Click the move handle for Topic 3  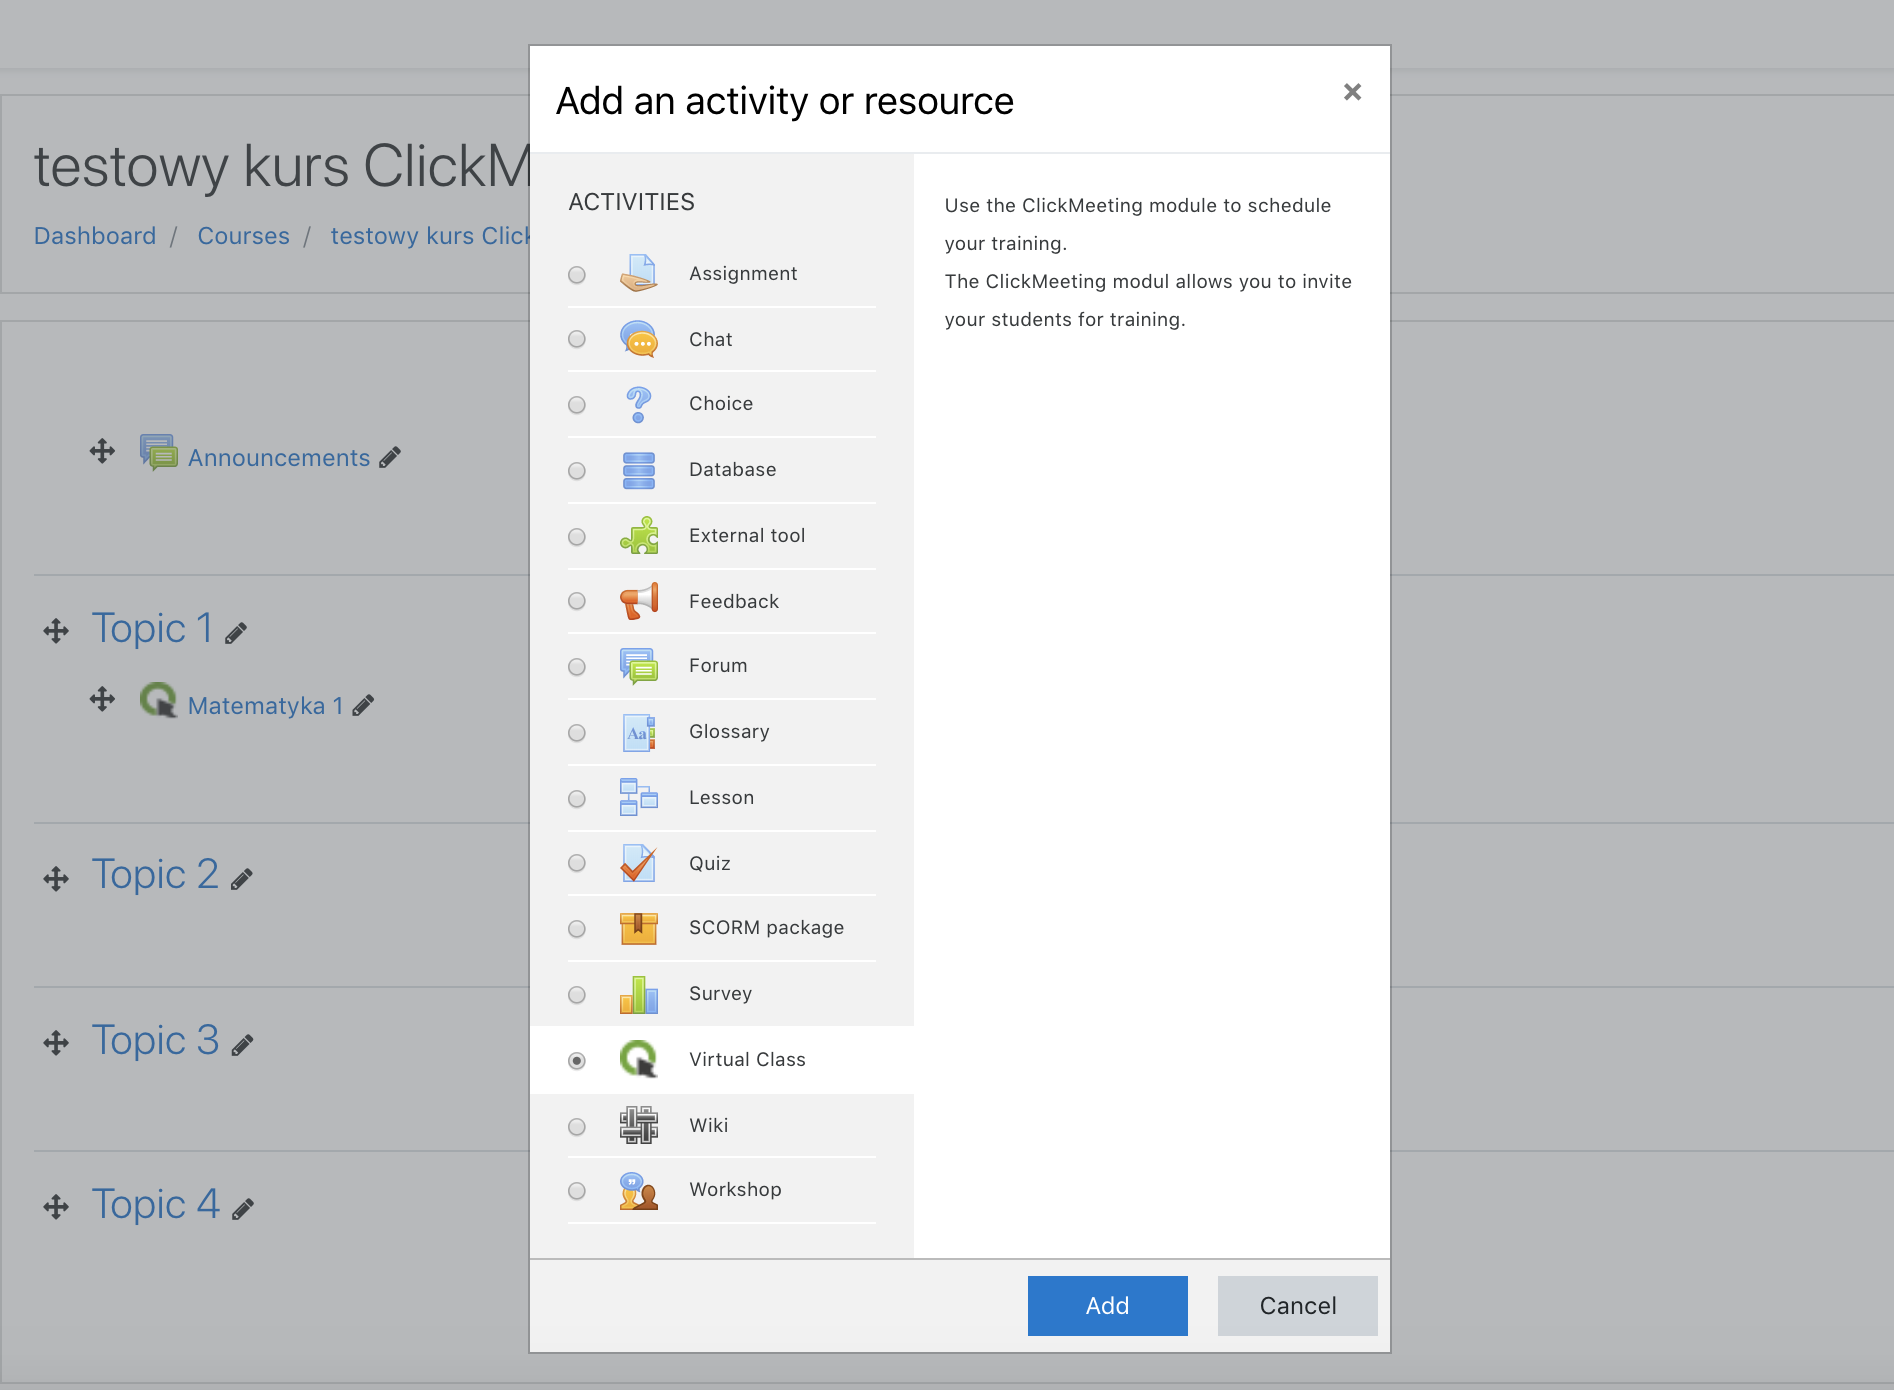click(x=56, y=1043)
